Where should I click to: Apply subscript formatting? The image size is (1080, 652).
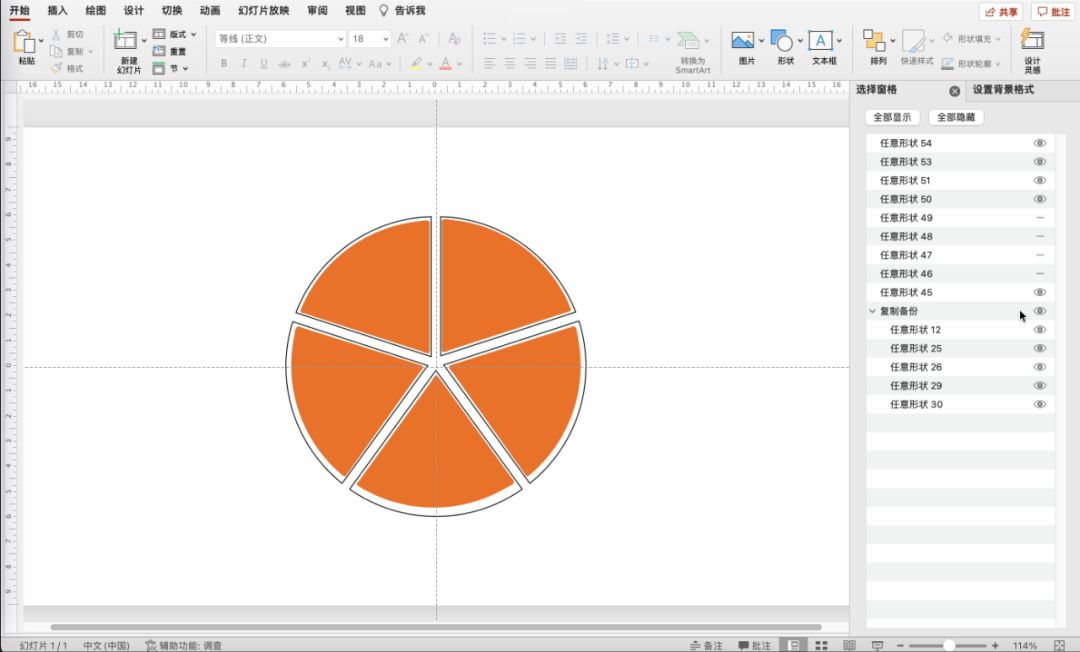tap(325, 64)
